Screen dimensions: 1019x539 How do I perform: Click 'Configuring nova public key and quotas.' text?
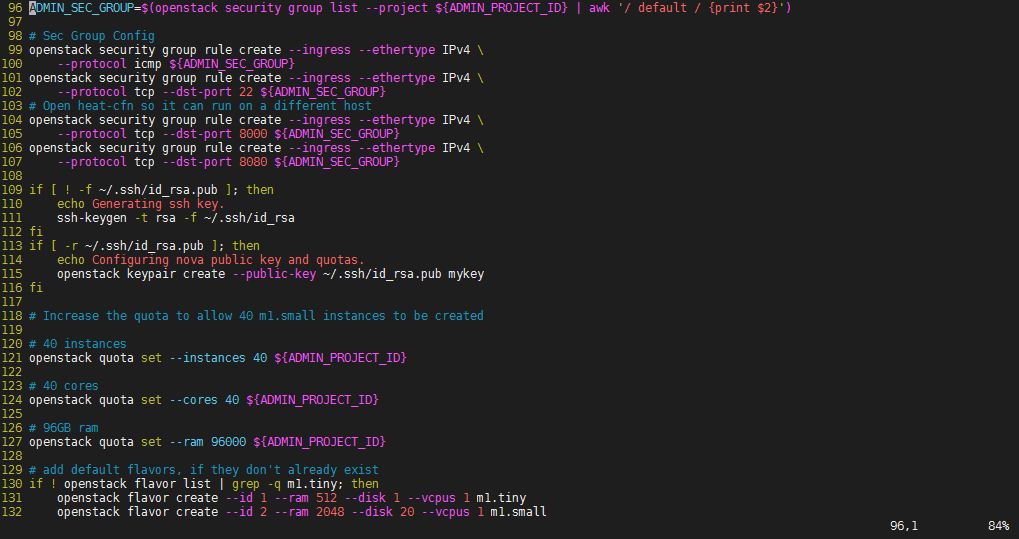[x=228, y=259]
